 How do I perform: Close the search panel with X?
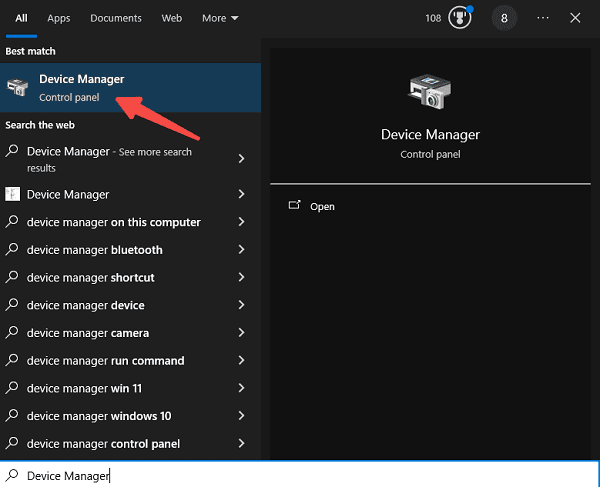(x=575, y=18)
